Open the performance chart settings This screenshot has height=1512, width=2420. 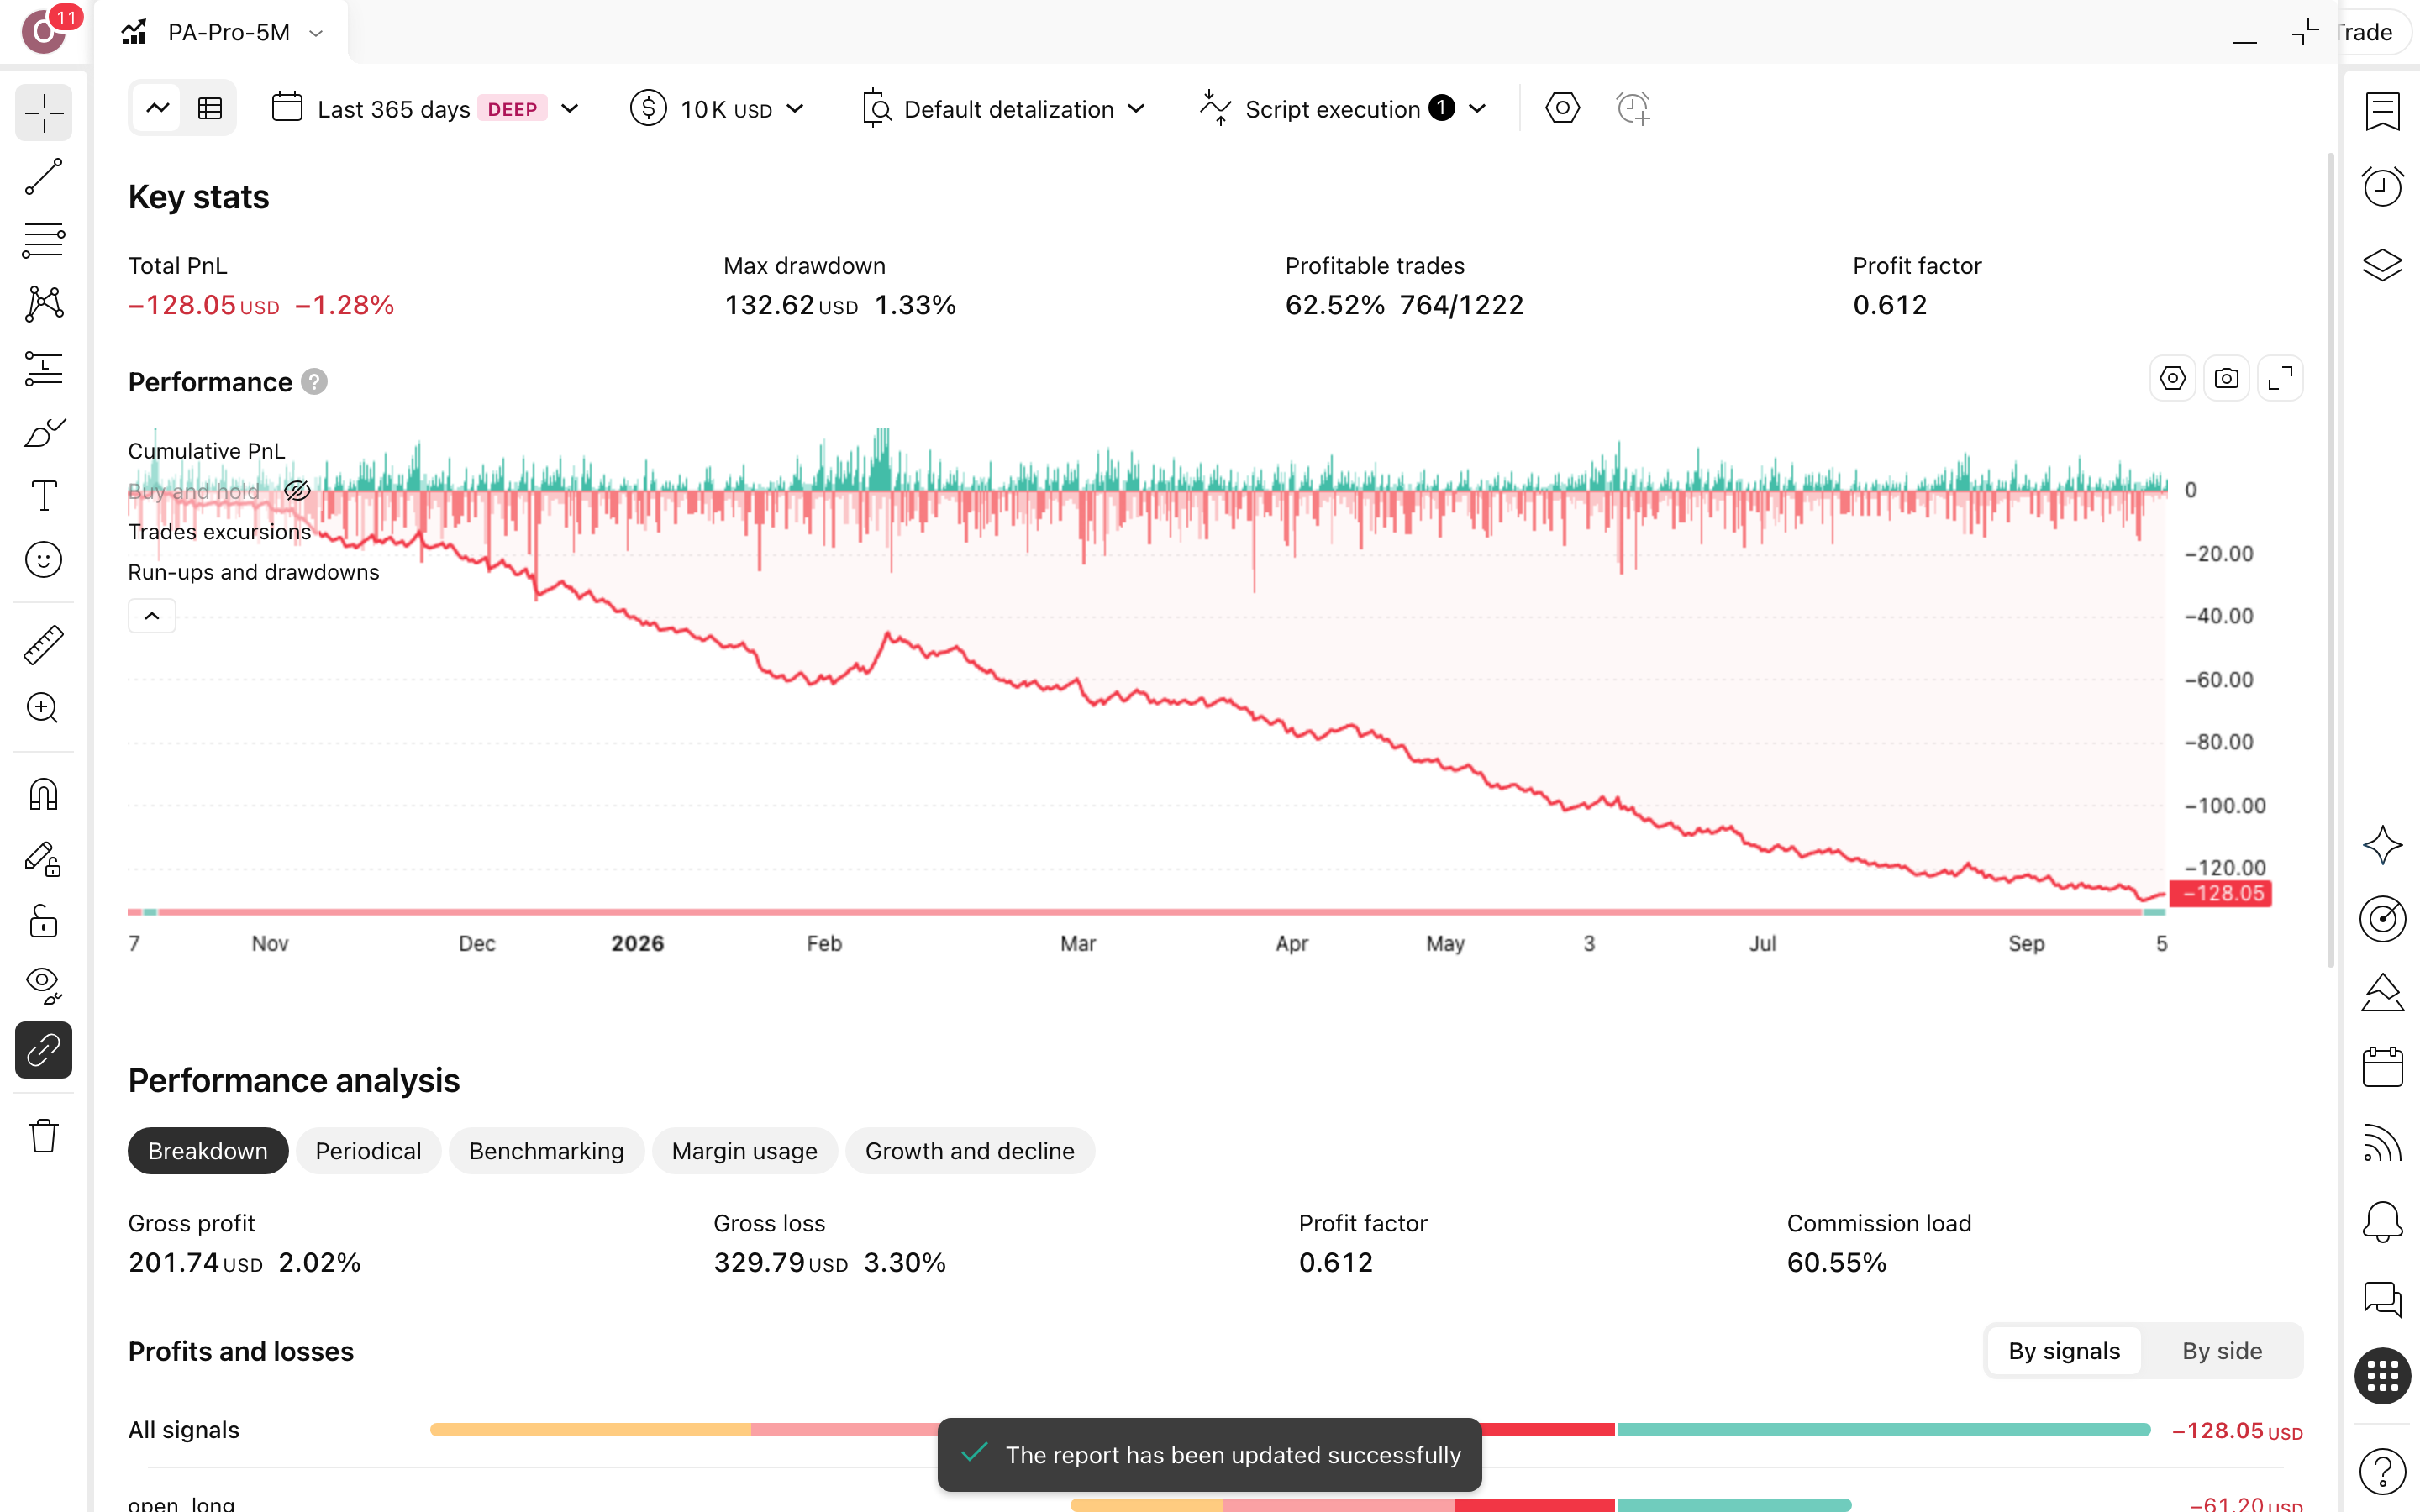(2172, 379)
